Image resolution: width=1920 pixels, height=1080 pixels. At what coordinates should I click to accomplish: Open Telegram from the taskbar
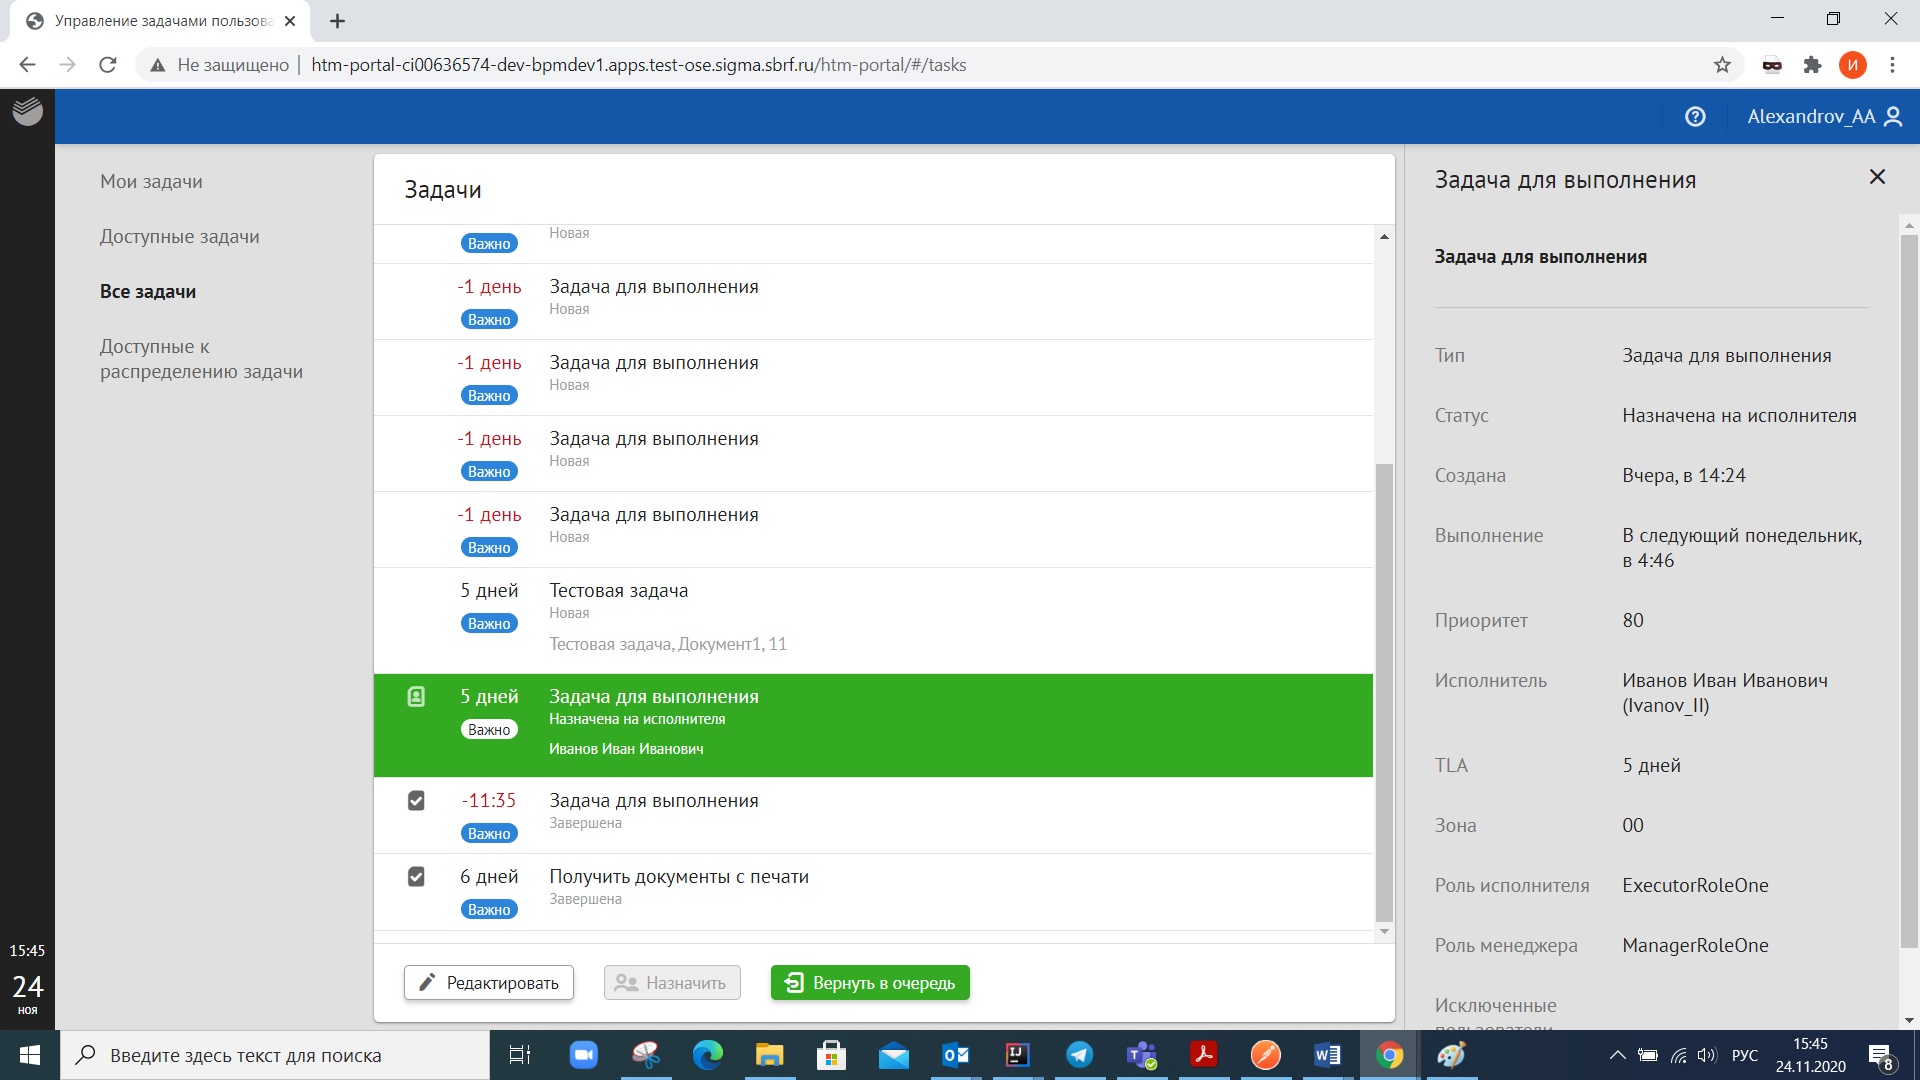pos(1079,1055)
